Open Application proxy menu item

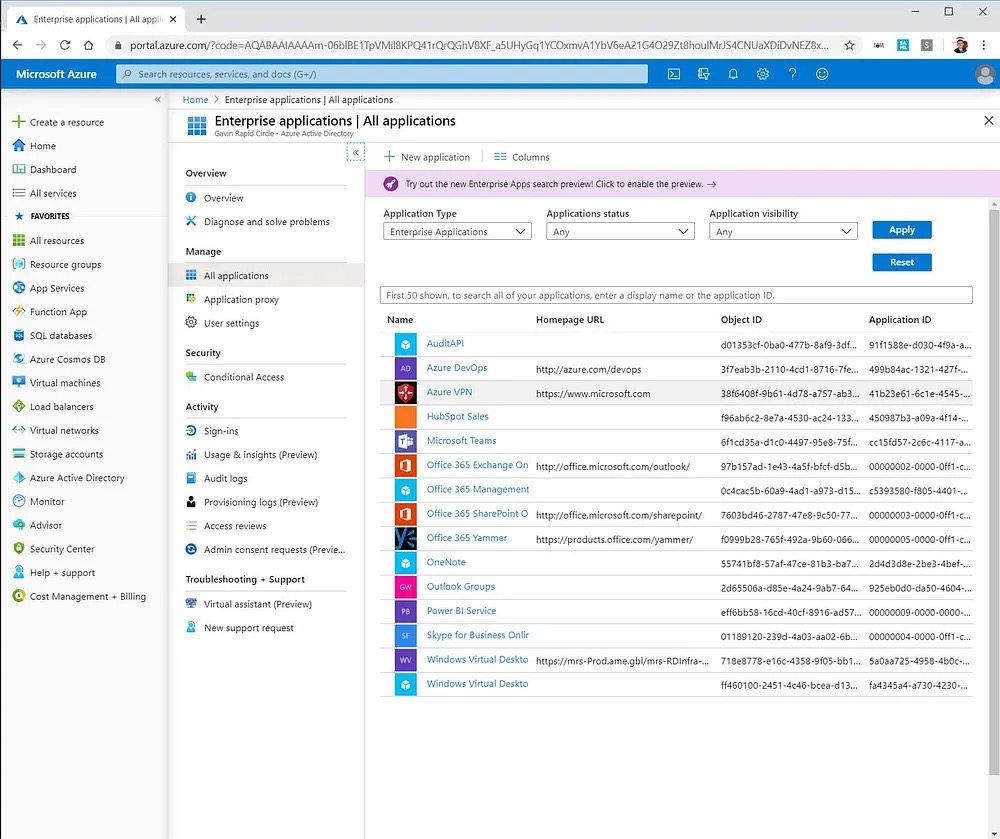click(241, 300)
